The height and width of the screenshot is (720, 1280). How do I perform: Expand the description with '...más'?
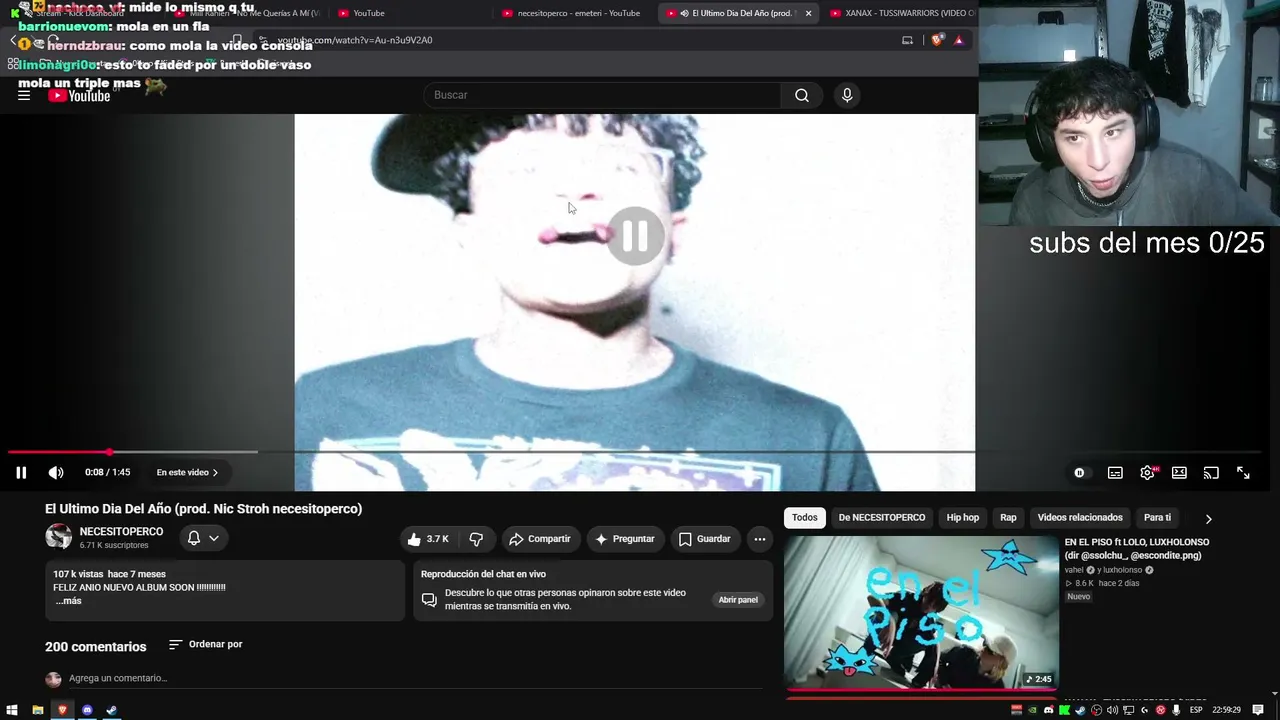point(69,601)
